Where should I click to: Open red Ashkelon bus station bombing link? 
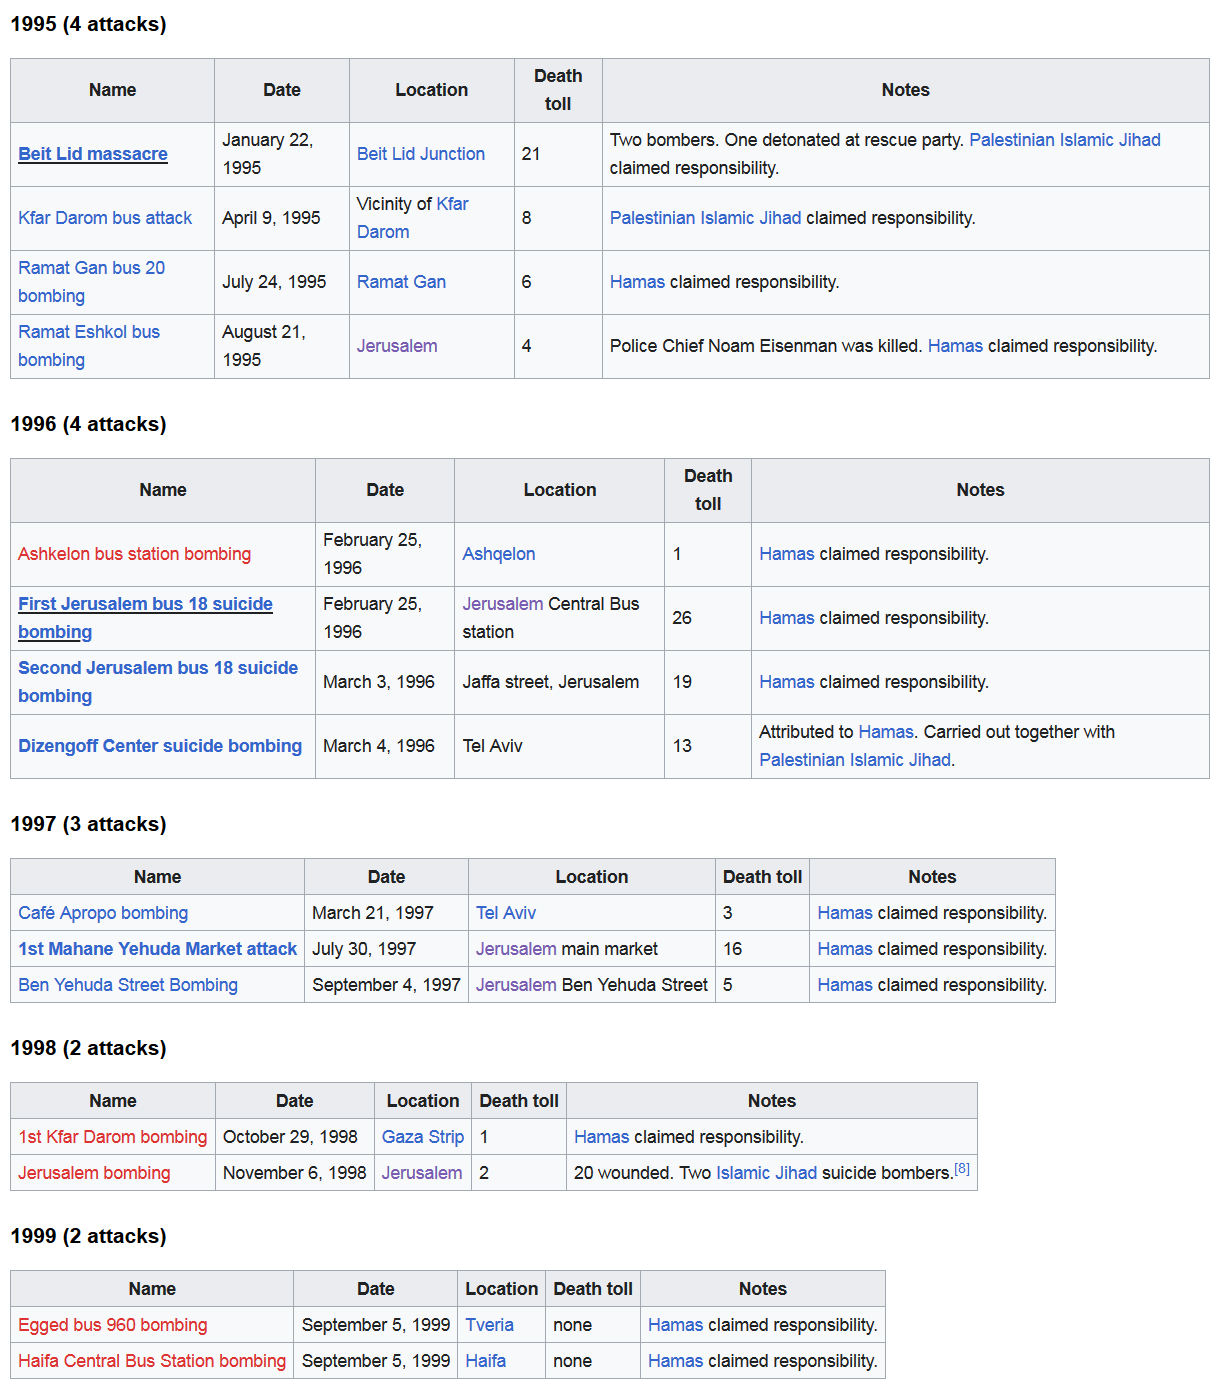tap(134, 554)
